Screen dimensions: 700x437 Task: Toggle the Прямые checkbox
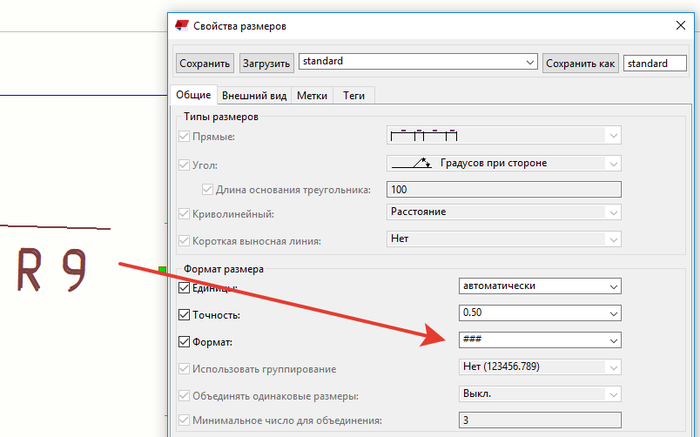point(184,136)
